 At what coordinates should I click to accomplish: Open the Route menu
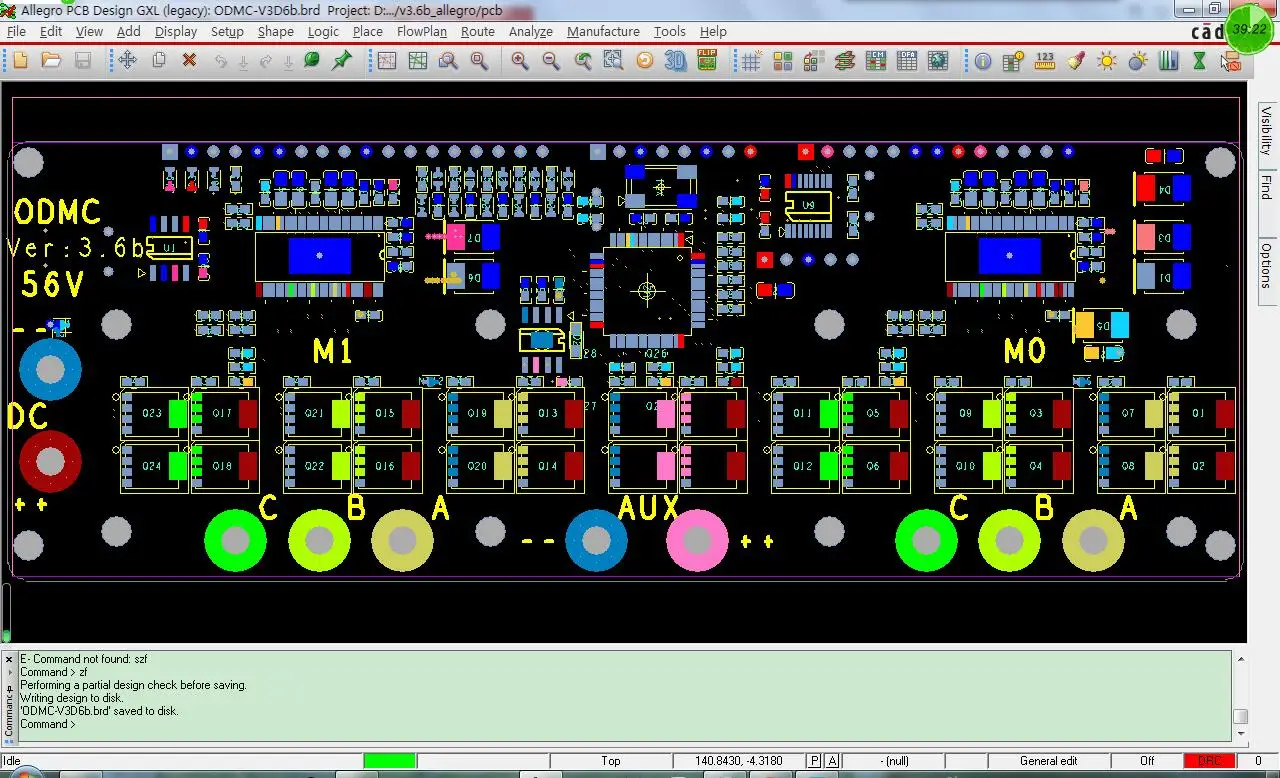pyautogui.click(x=478, y=31)
